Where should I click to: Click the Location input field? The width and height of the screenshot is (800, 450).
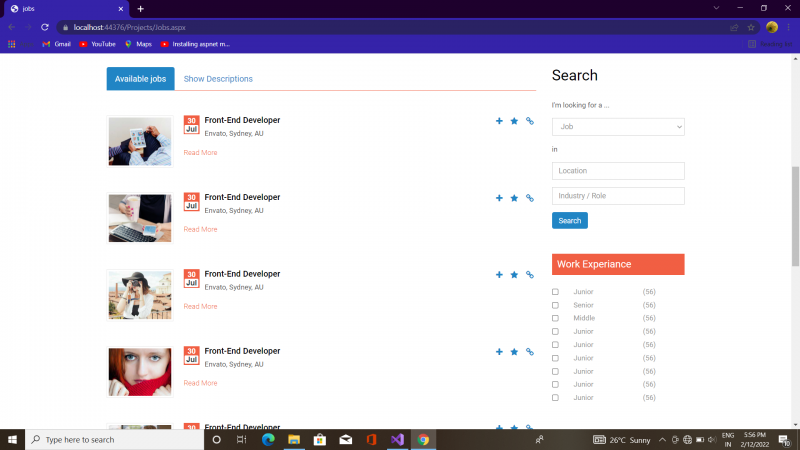(618, 171)
